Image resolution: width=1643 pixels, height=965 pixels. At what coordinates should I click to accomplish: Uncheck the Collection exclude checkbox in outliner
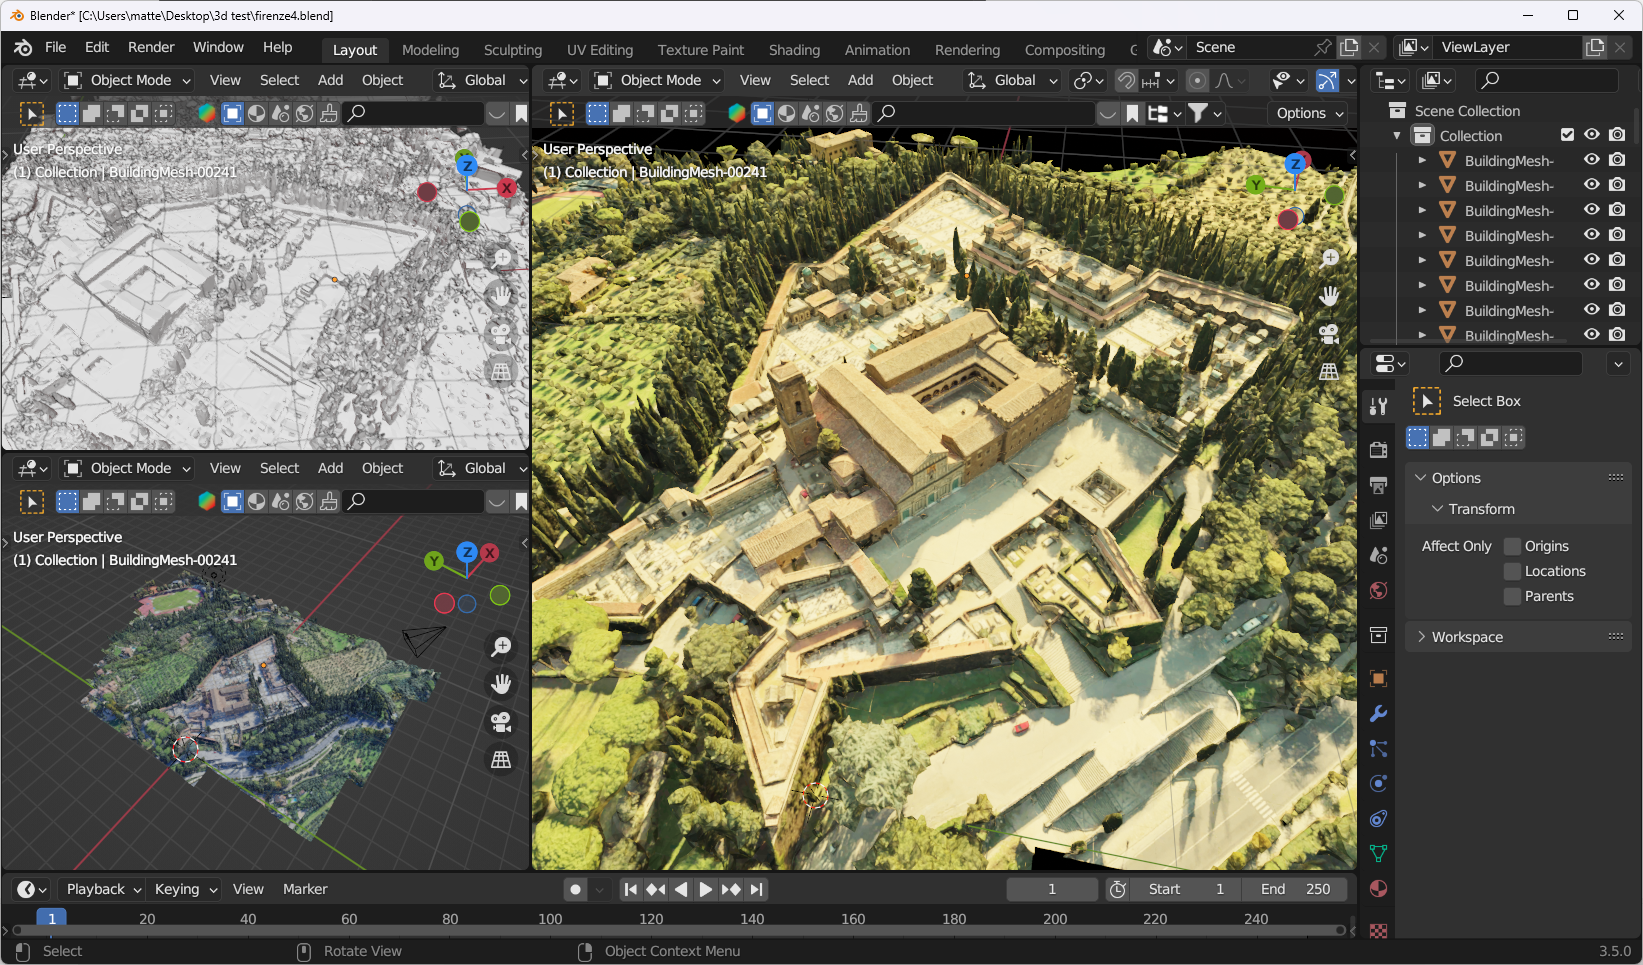tap(1567, 135)
